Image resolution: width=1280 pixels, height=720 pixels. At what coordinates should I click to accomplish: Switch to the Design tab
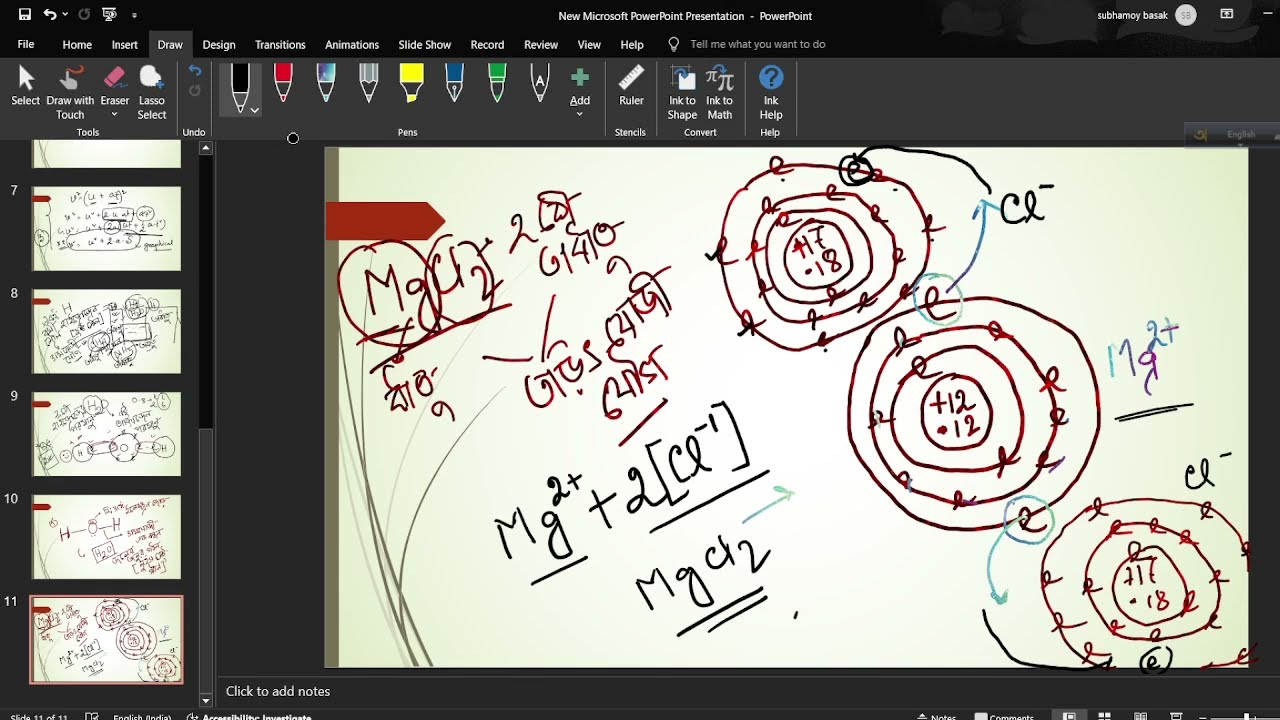click(x=219, y=45)
